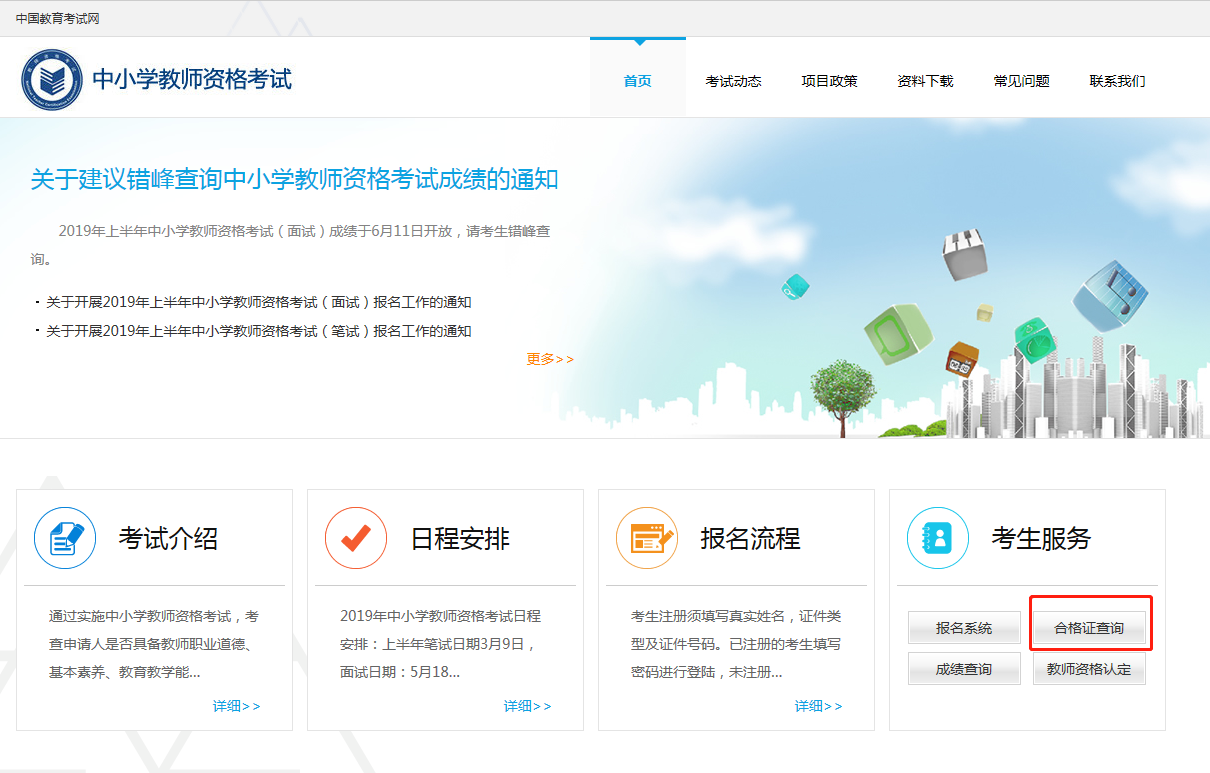This screenshot has height=773, width=1210.
Task: Click the 报名流程 form icon
Action: (x=647, y=538)
